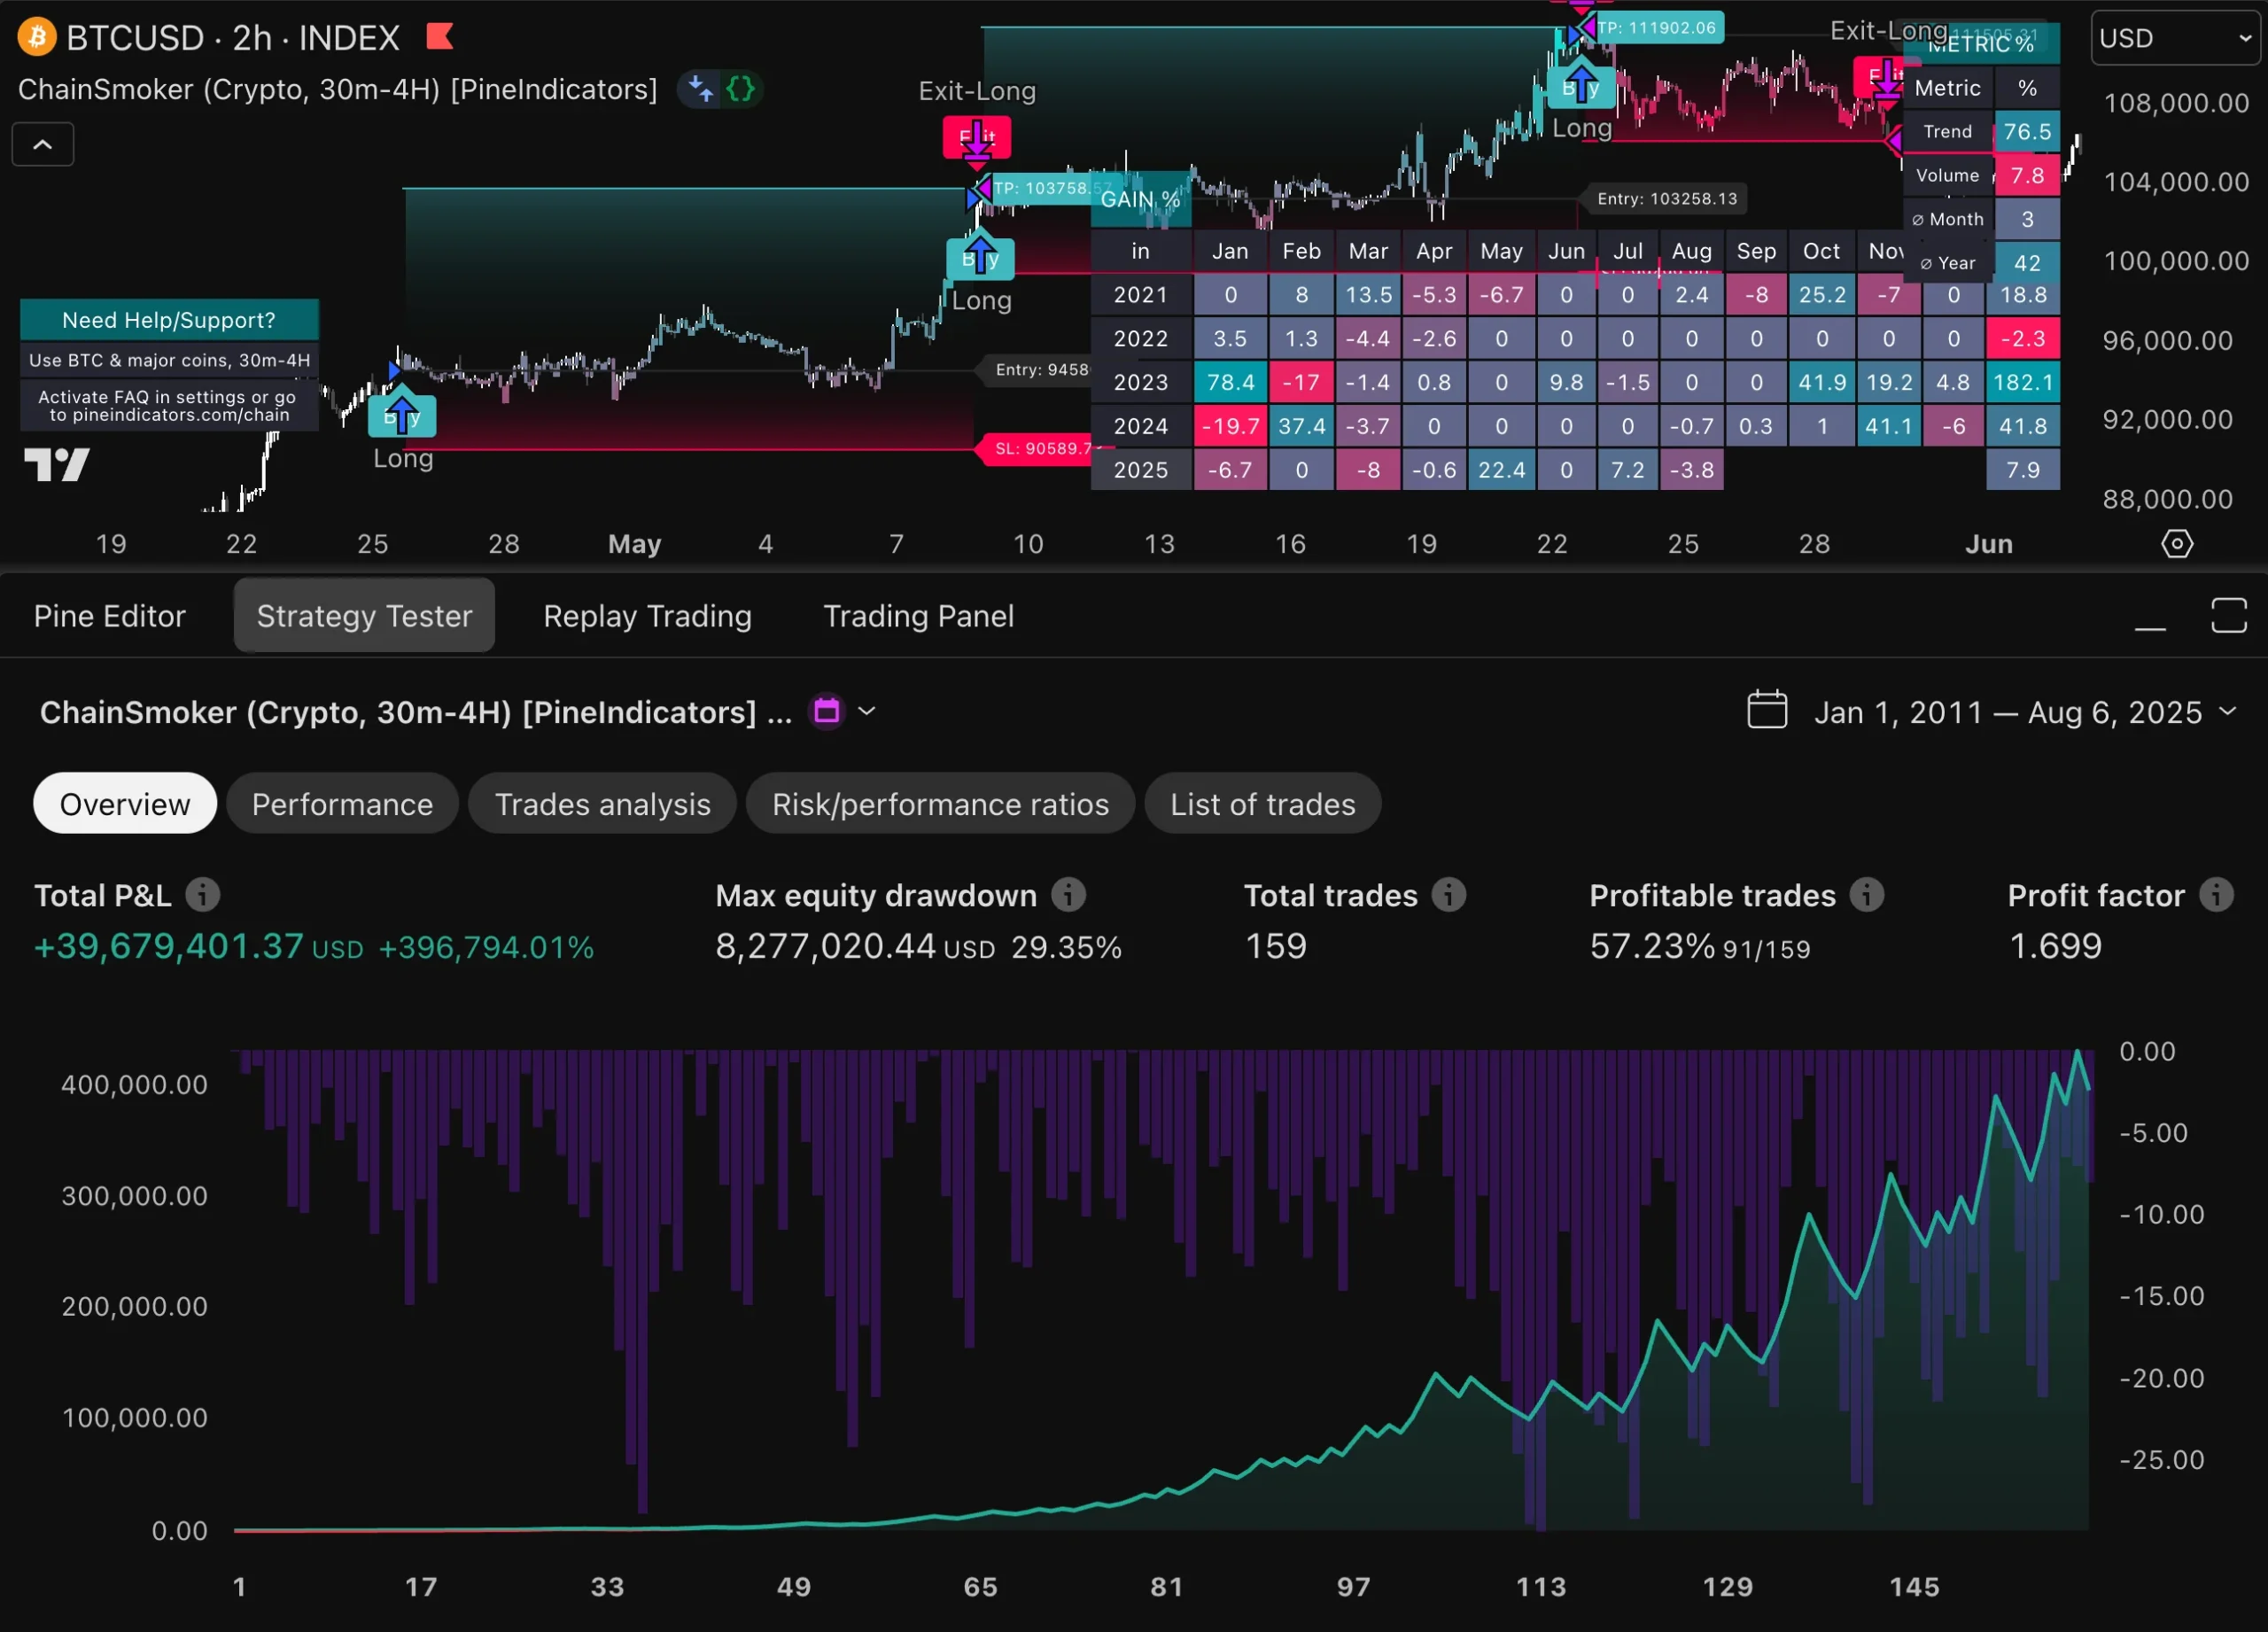The height and width of the screenshot is (1632, 2268).
Task: Click the 2023 Jan cell 78.4
Action: pyautogui.click(x=1230, y=383)
